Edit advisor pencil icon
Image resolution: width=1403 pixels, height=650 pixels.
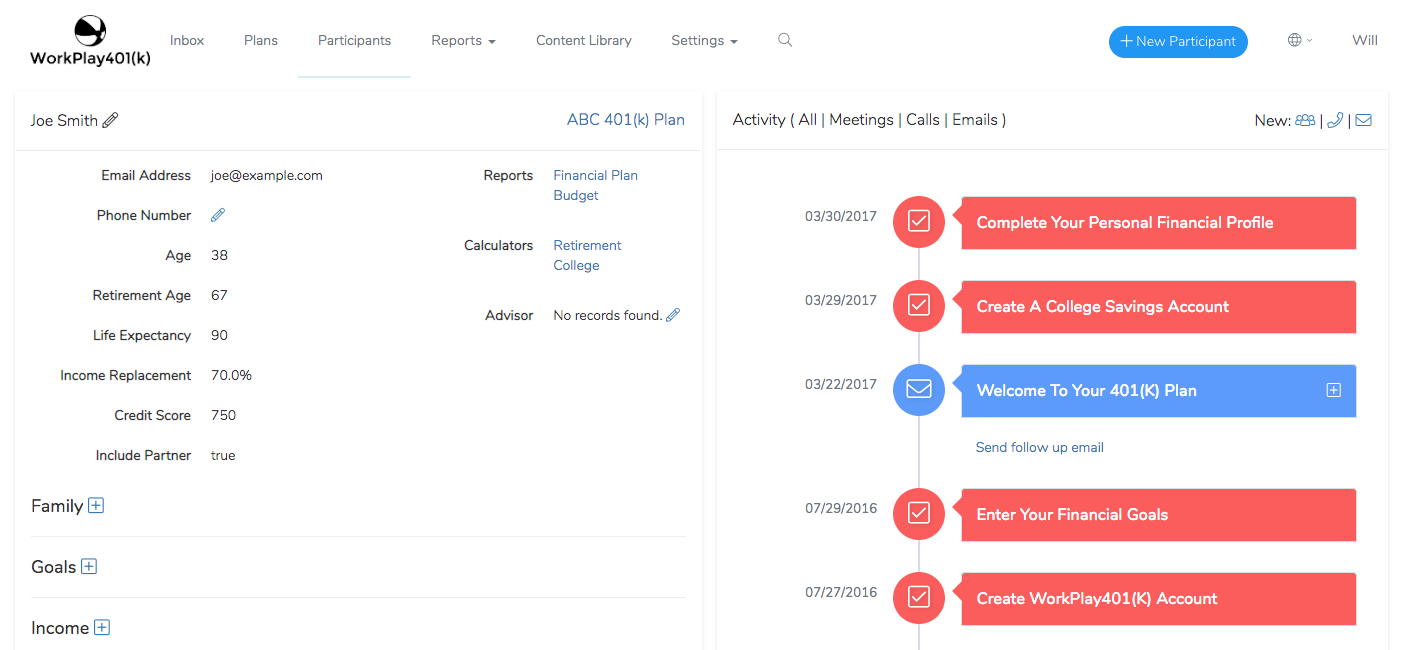click(x=673, y=315)
